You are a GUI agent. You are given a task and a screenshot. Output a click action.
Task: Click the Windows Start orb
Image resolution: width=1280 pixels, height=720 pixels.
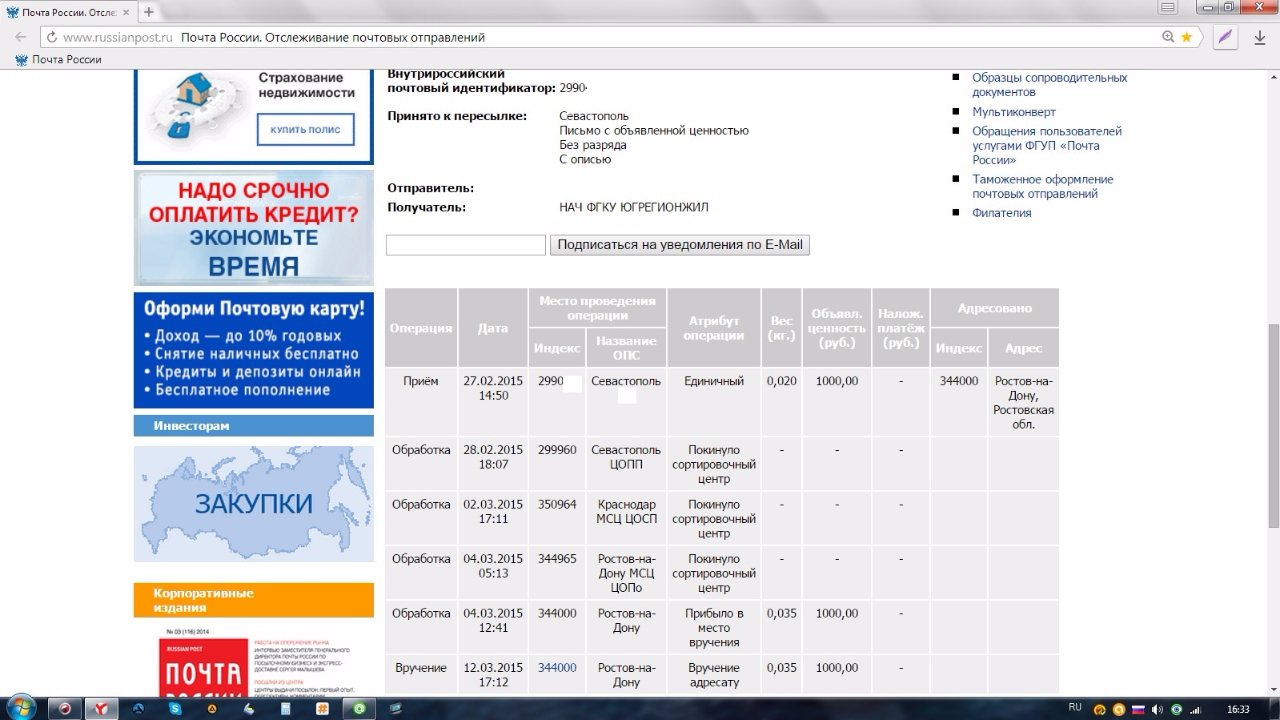point(20,707)
